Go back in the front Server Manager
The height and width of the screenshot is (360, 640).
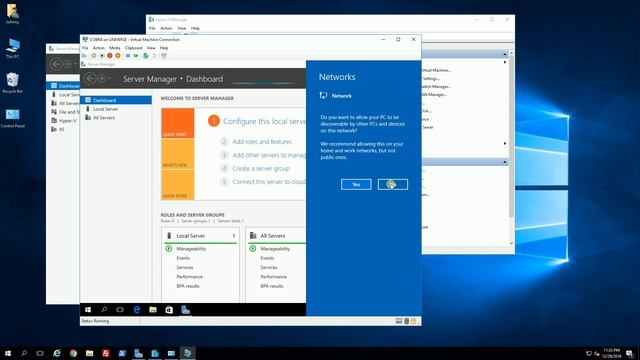pos(90,78)
